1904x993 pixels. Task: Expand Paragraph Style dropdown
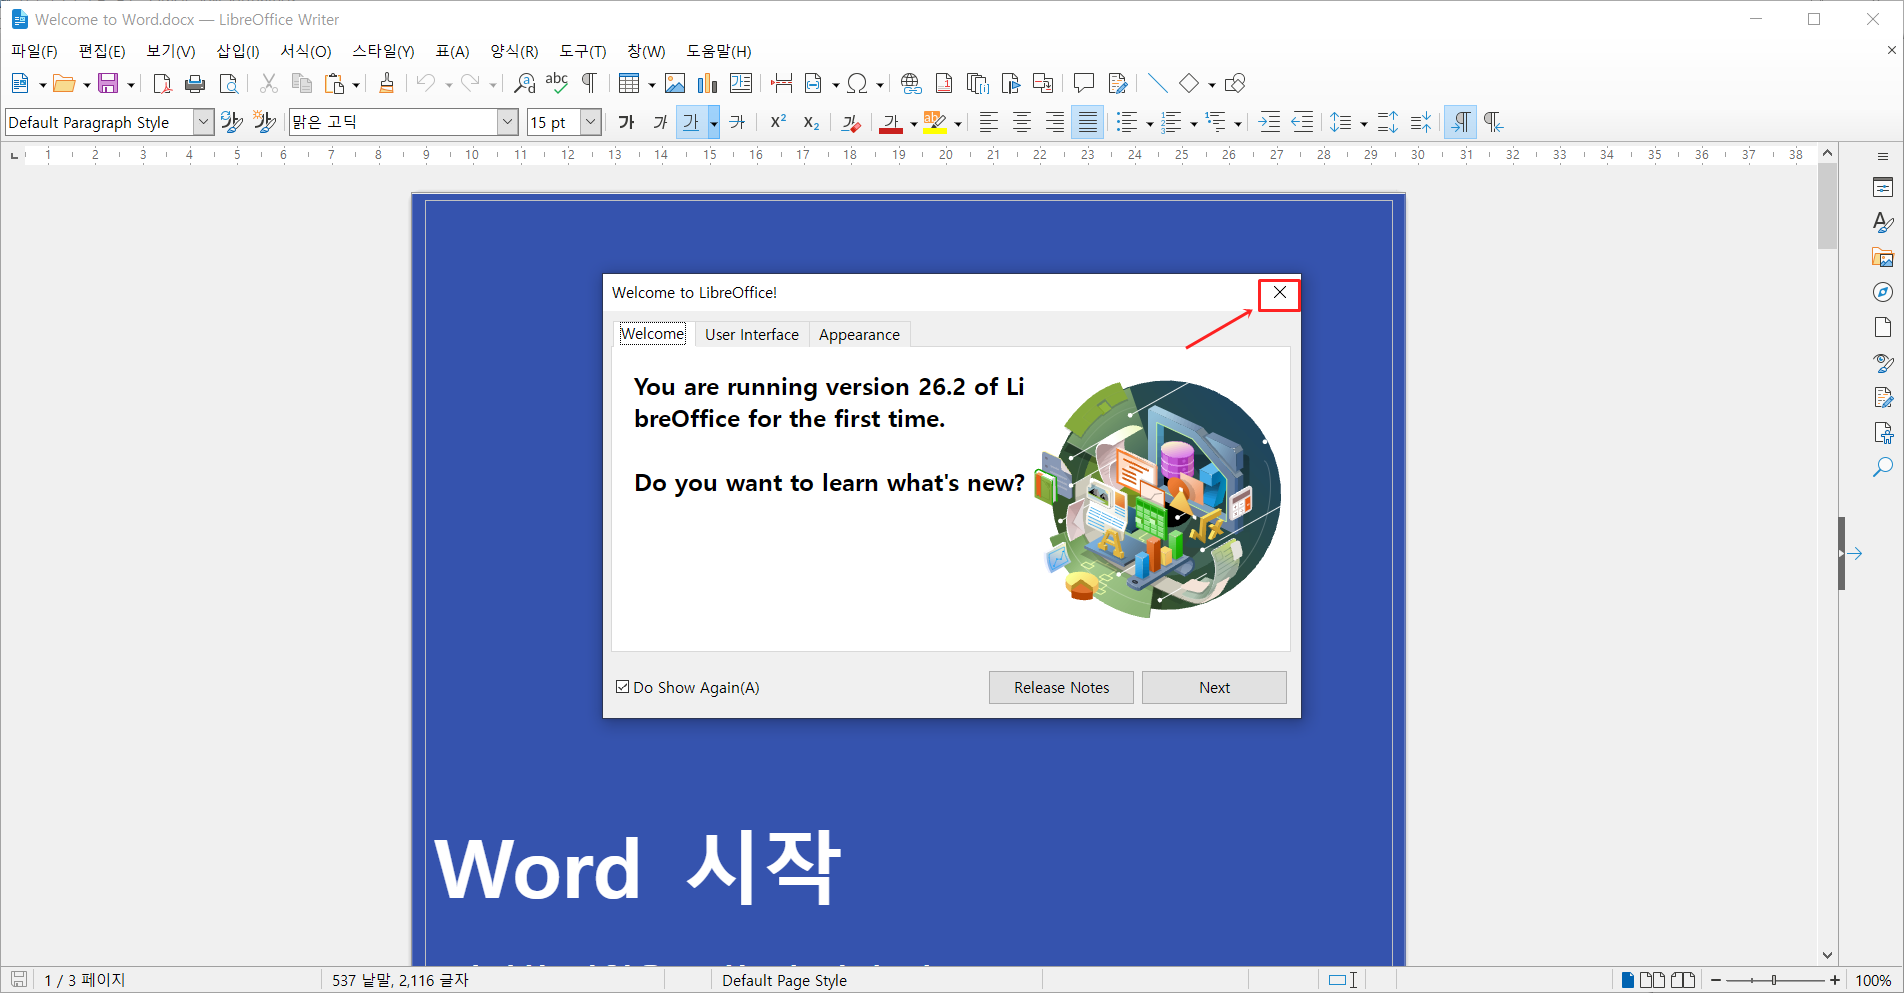[x=203, y=122]
